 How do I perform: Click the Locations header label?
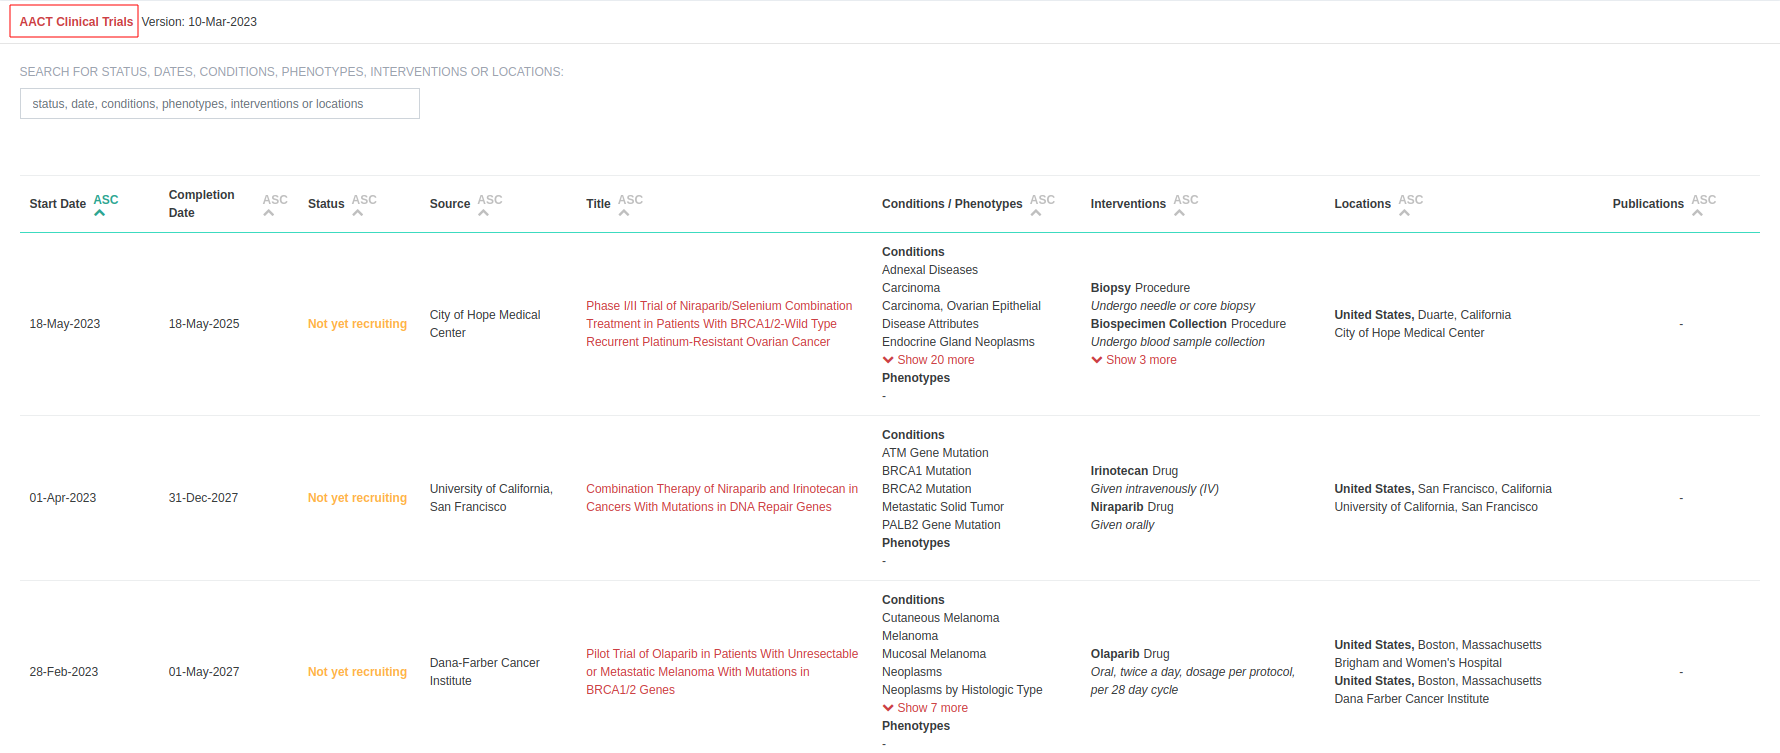tap(1362, 204)
